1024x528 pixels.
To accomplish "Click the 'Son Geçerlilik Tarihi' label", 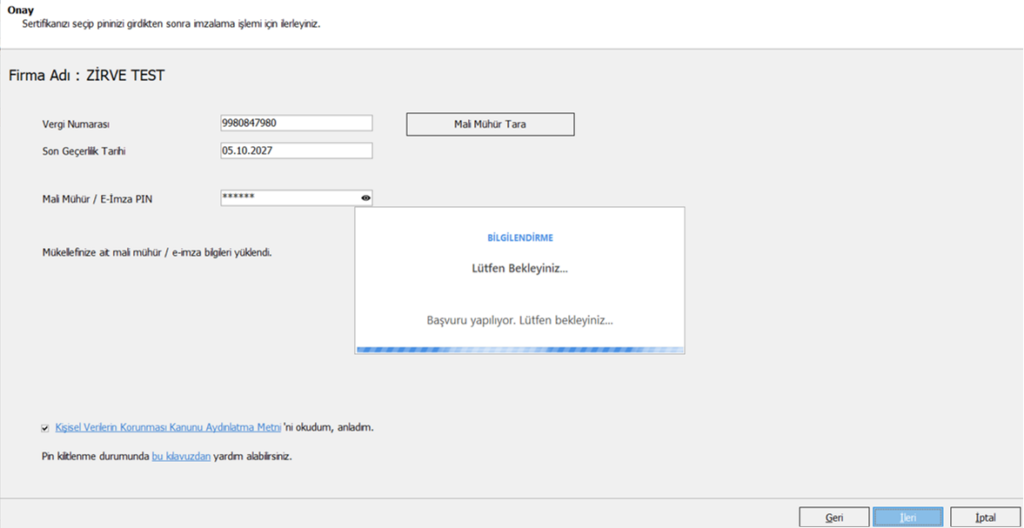I will point(83,151).
